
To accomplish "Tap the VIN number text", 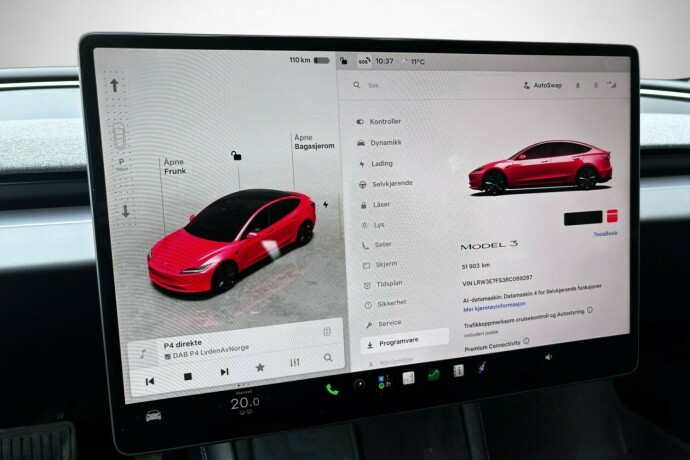I will tap(497, 281).
